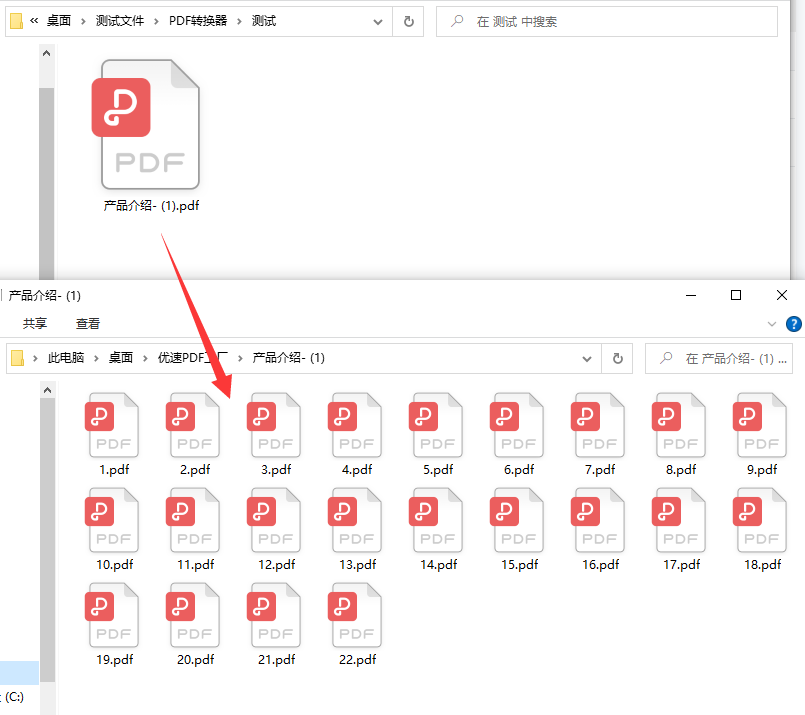Select 10.pdf at the start of its row
This screenshot has height=715, width=805.
pos(112,520)
